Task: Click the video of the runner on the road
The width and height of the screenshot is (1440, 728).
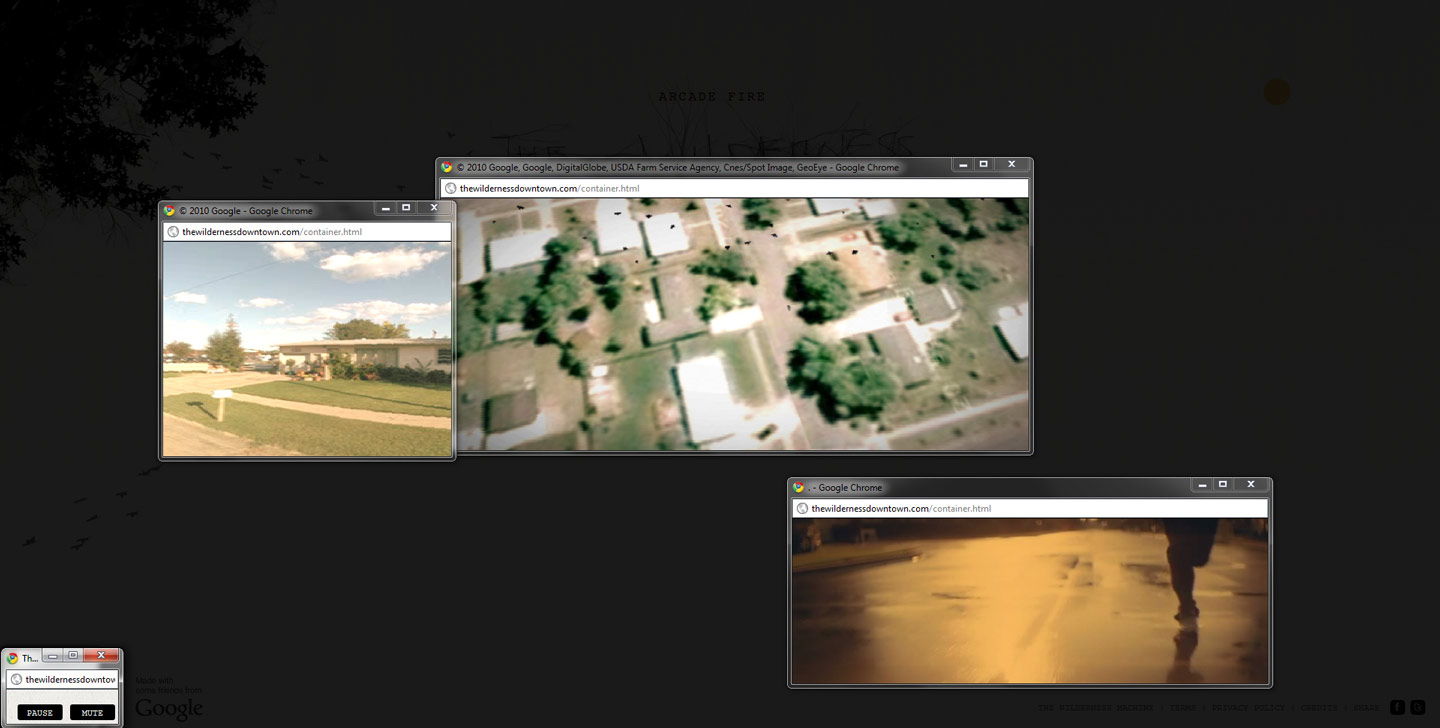Action: coord(1030,601)
